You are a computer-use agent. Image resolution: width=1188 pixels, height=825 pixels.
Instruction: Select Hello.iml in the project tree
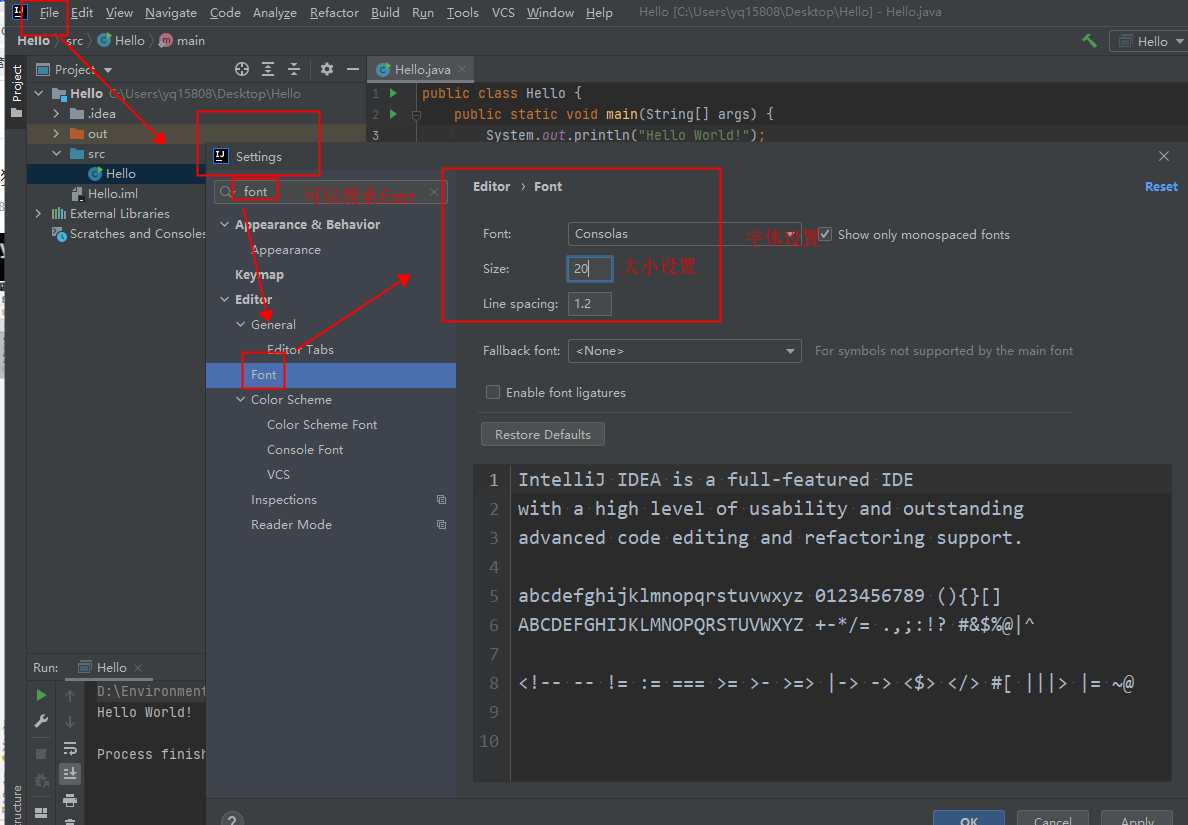click(x=112, y=193)
